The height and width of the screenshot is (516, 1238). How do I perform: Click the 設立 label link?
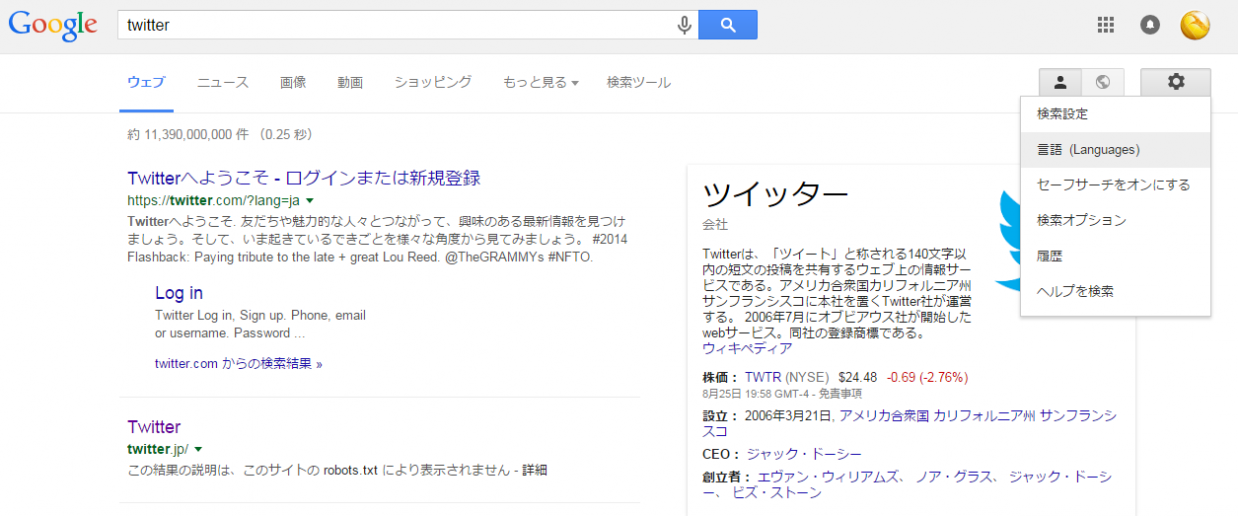pos(720,416)
